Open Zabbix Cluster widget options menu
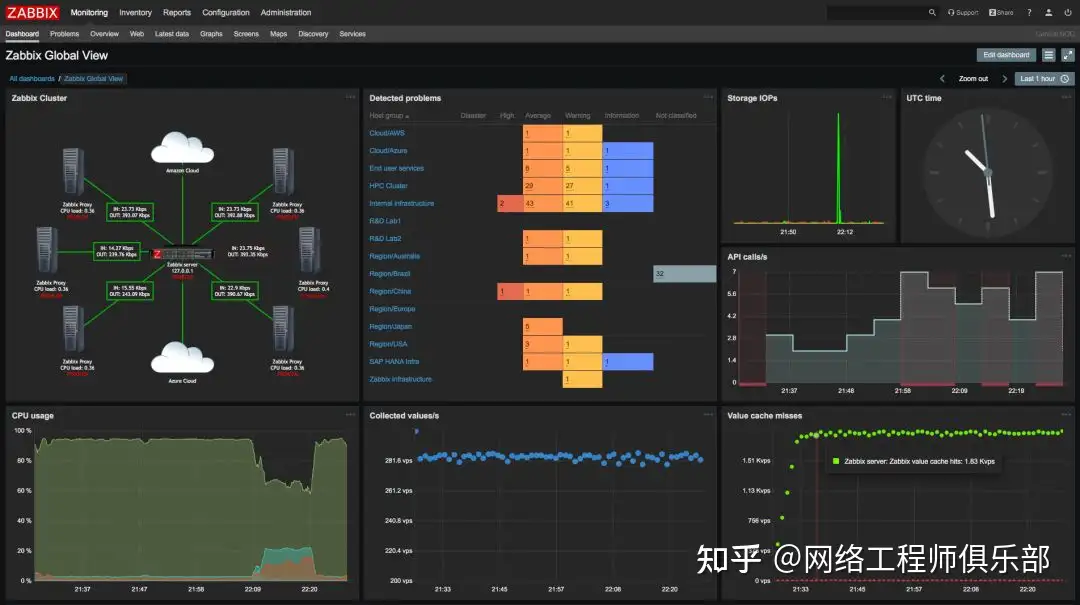 [351, 97]
